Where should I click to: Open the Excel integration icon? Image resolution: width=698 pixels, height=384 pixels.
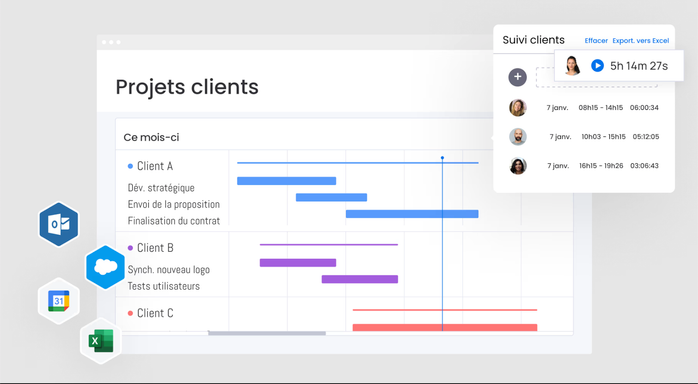click(101, 341)
